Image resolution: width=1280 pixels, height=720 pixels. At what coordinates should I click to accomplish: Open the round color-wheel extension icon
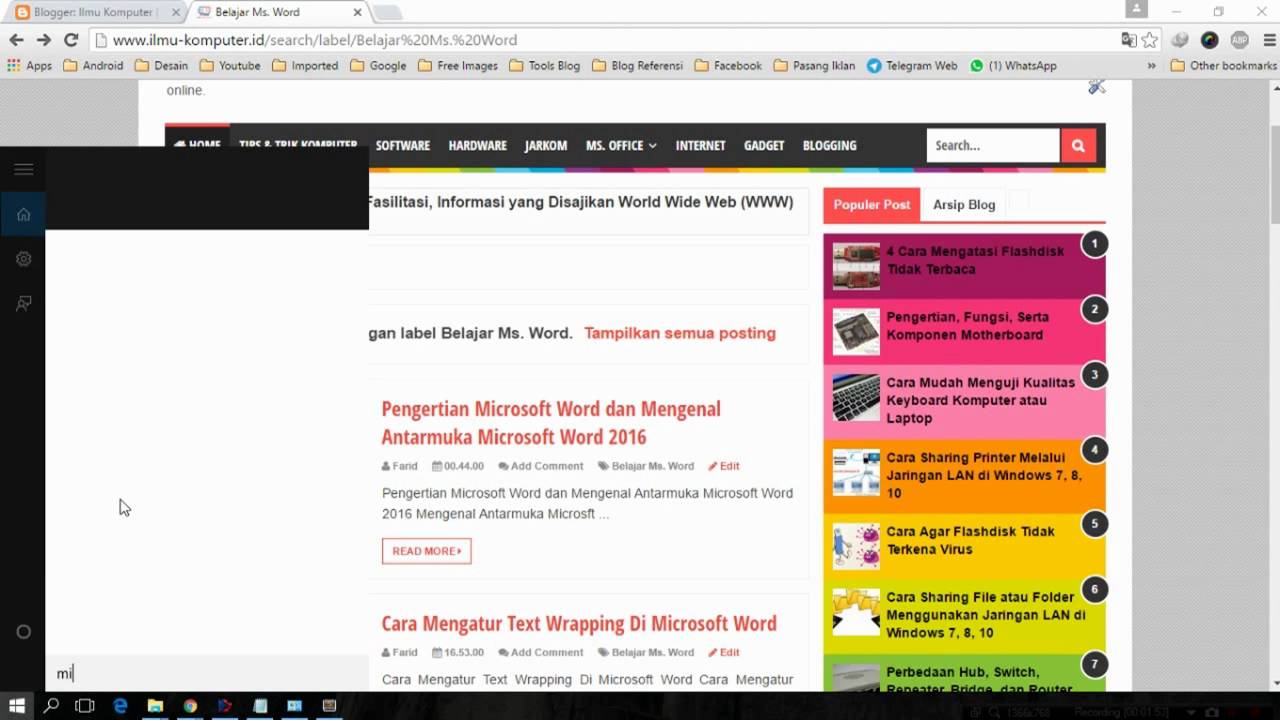pos(1210,40)
